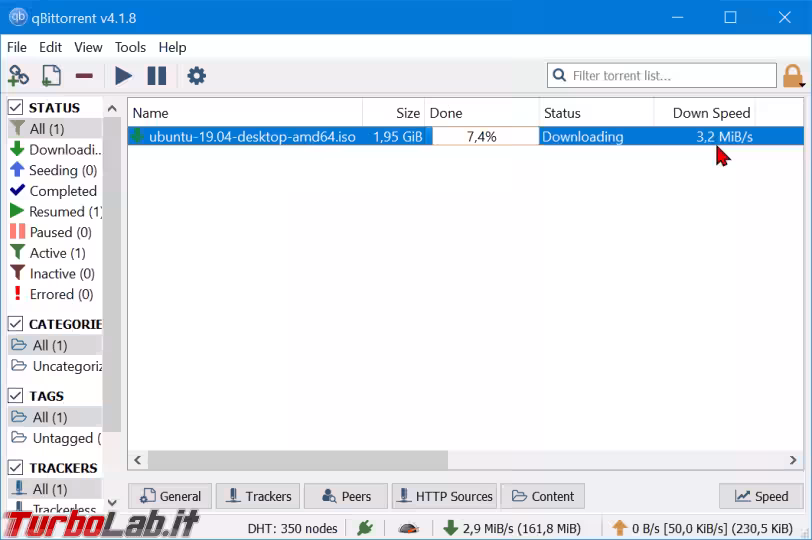Sort by the Name column header

tap(245, 113)
